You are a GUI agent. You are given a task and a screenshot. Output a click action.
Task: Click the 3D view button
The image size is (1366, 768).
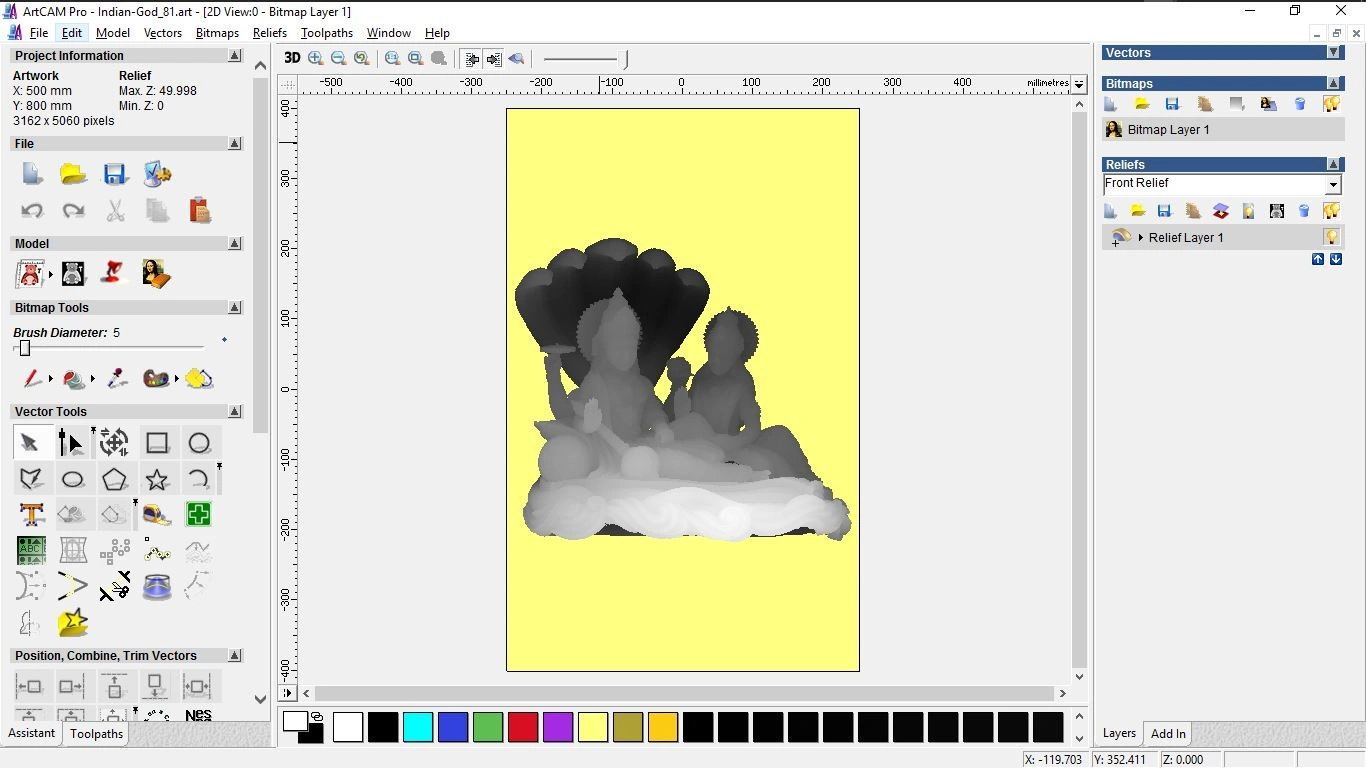(292, 58)
